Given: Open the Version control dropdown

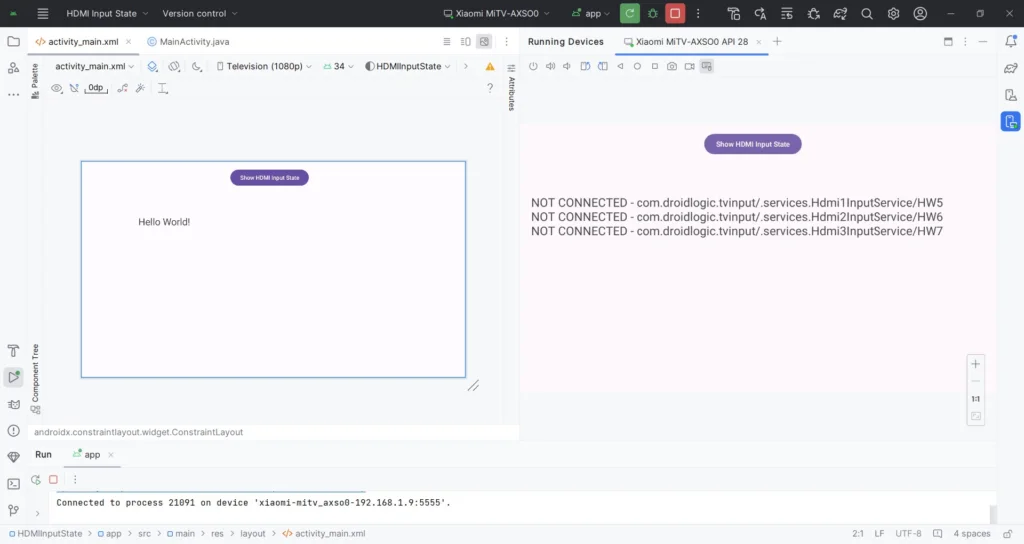Looking at the screenshot, I should pyautogui.click(x=200, y=13).
